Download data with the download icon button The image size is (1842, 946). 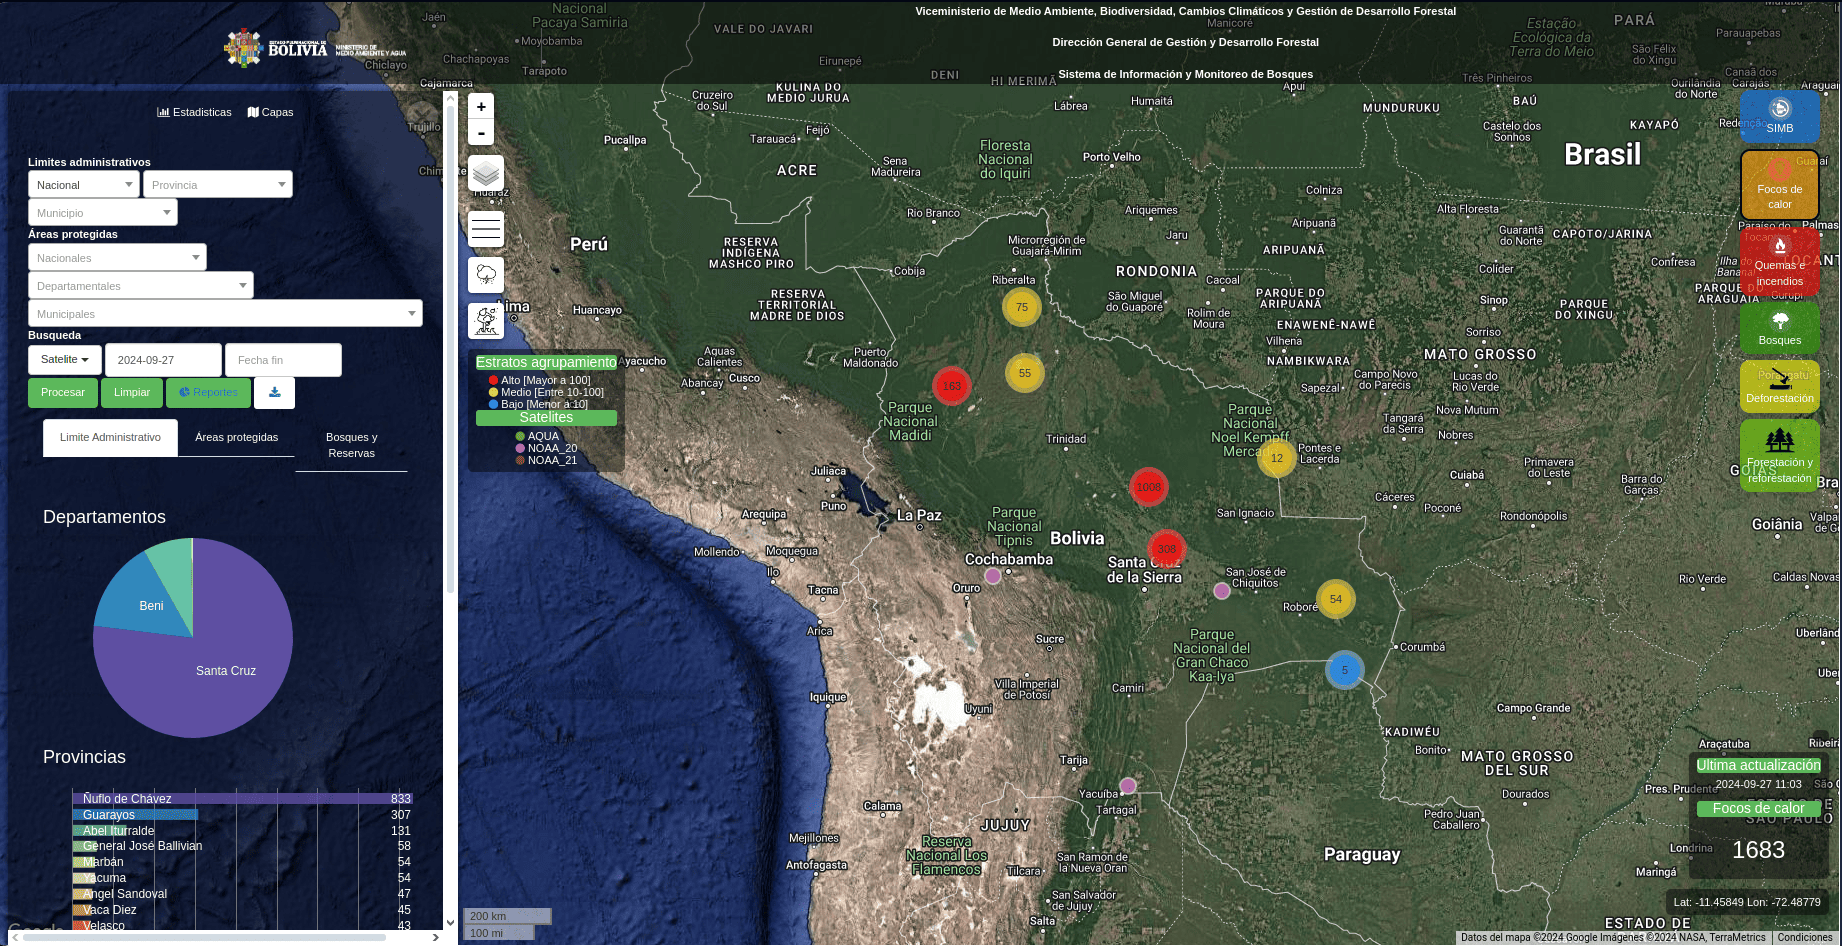(x=275, y=392)
